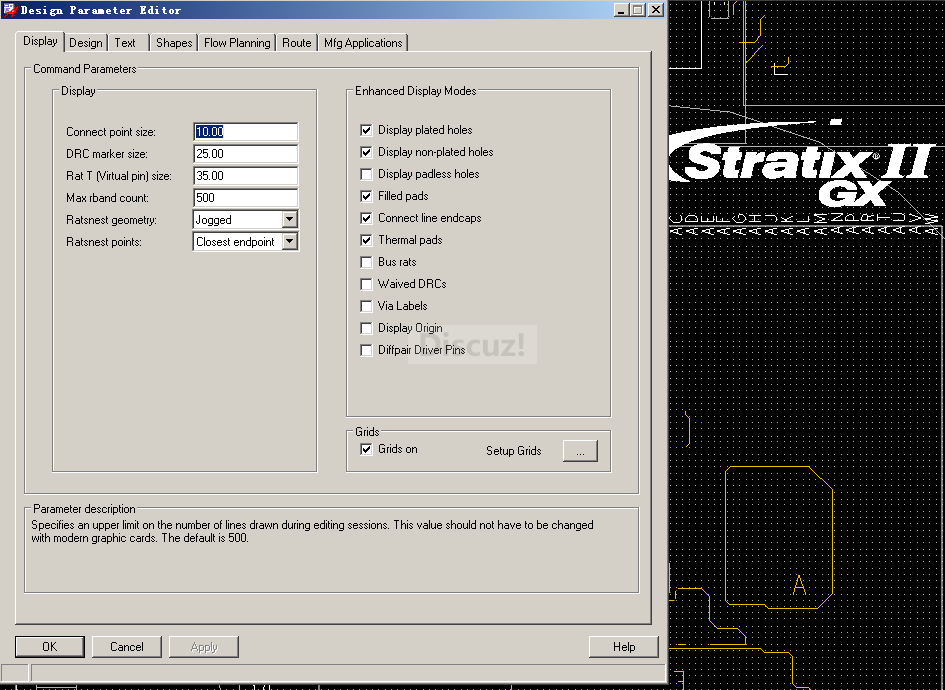Close the Design Parameter Editor window
Viewport: 945px width, 690px height.
(656, 10)
